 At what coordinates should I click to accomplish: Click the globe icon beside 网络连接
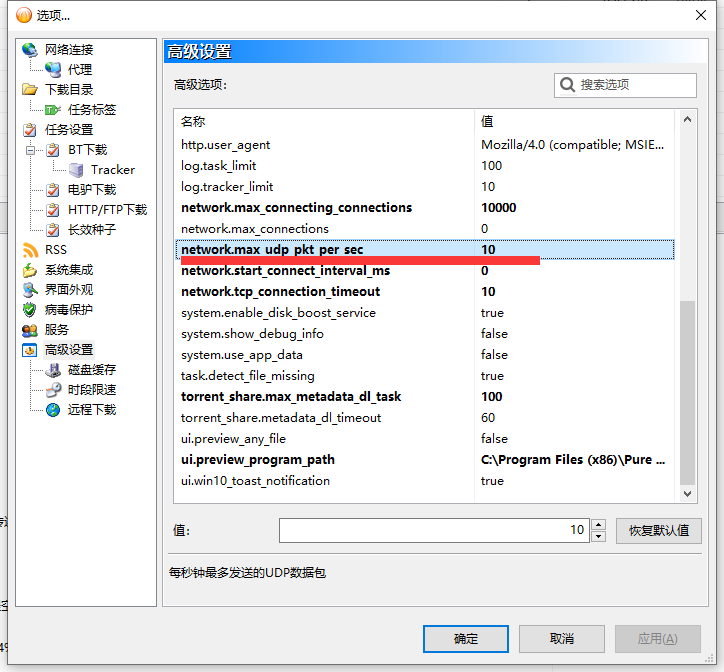coord(30,49)
